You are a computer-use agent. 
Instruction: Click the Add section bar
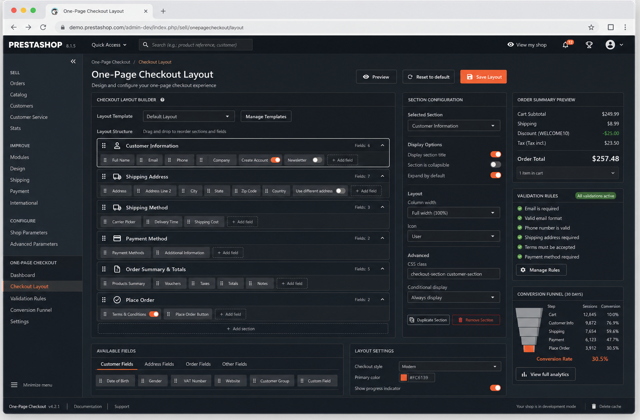243,329
